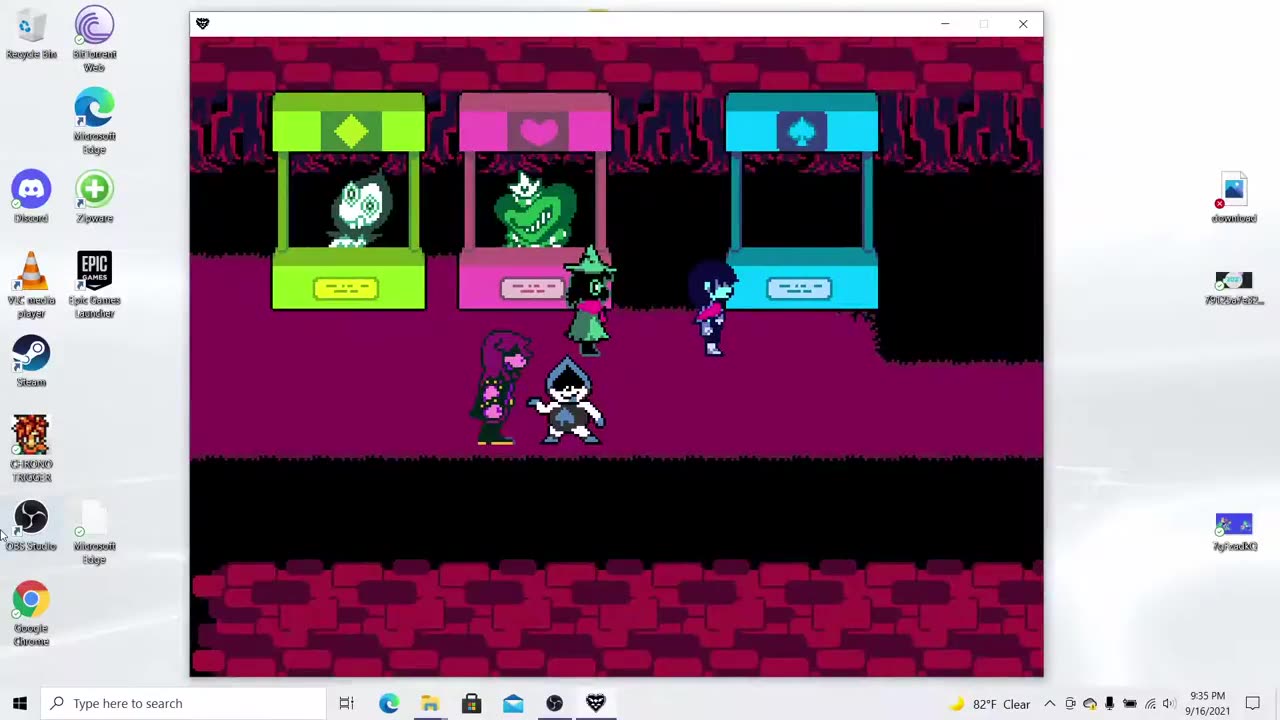The width and height of the screenshot is (1280, 720).
Task: Click the Windows Start button
Action: tap(20, 703)
